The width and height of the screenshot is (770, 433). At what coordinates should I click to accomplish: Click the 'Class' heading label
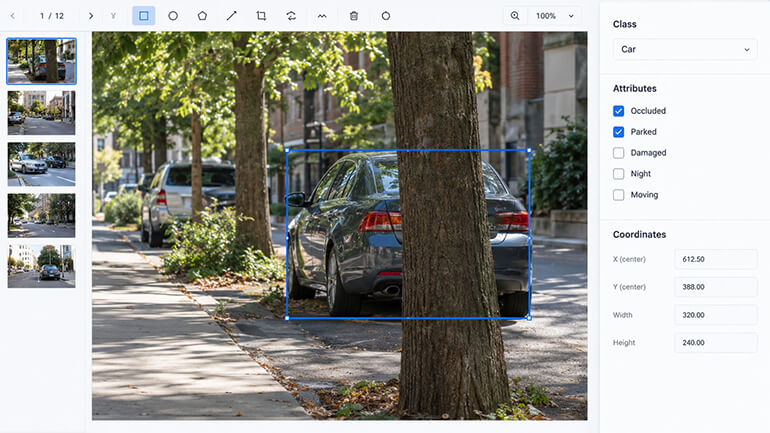[625, 24]
